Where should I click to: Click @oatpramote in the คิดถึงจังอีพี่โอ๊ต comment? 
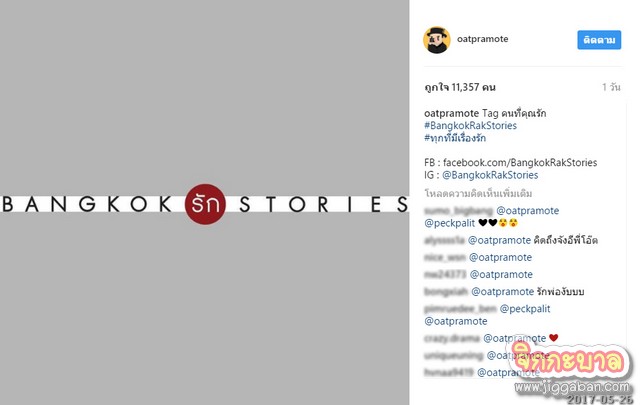coord(499,240)
